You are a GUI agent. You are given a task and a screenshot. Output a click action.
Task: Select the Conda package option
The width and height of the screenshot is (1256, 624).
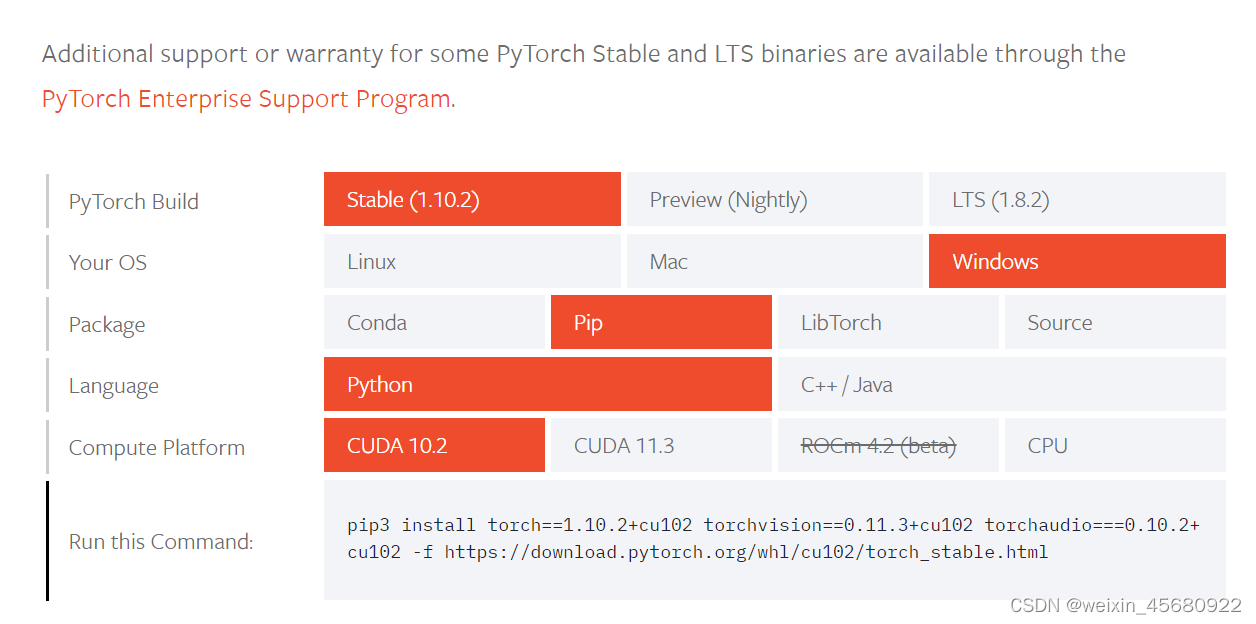click(x=434, y=322)
